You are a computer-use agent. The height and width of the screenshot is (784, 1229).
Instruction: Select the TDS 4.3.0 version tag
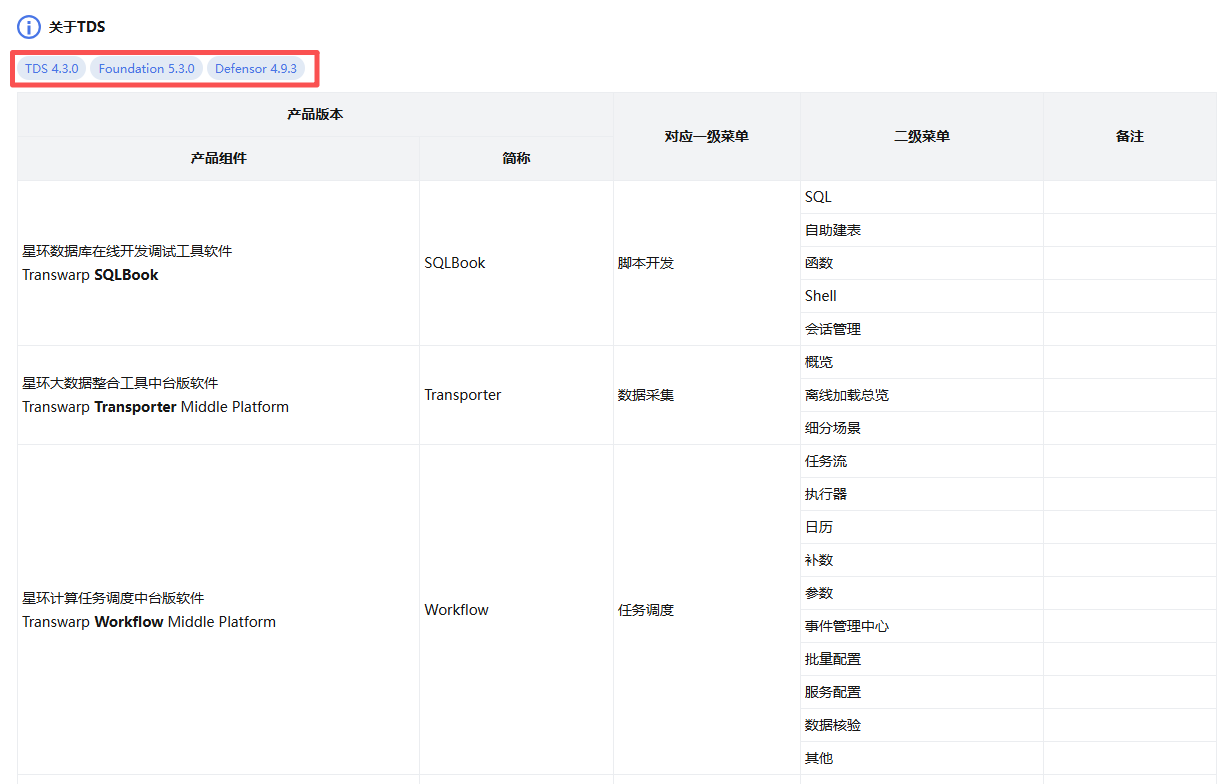point(52,69)
